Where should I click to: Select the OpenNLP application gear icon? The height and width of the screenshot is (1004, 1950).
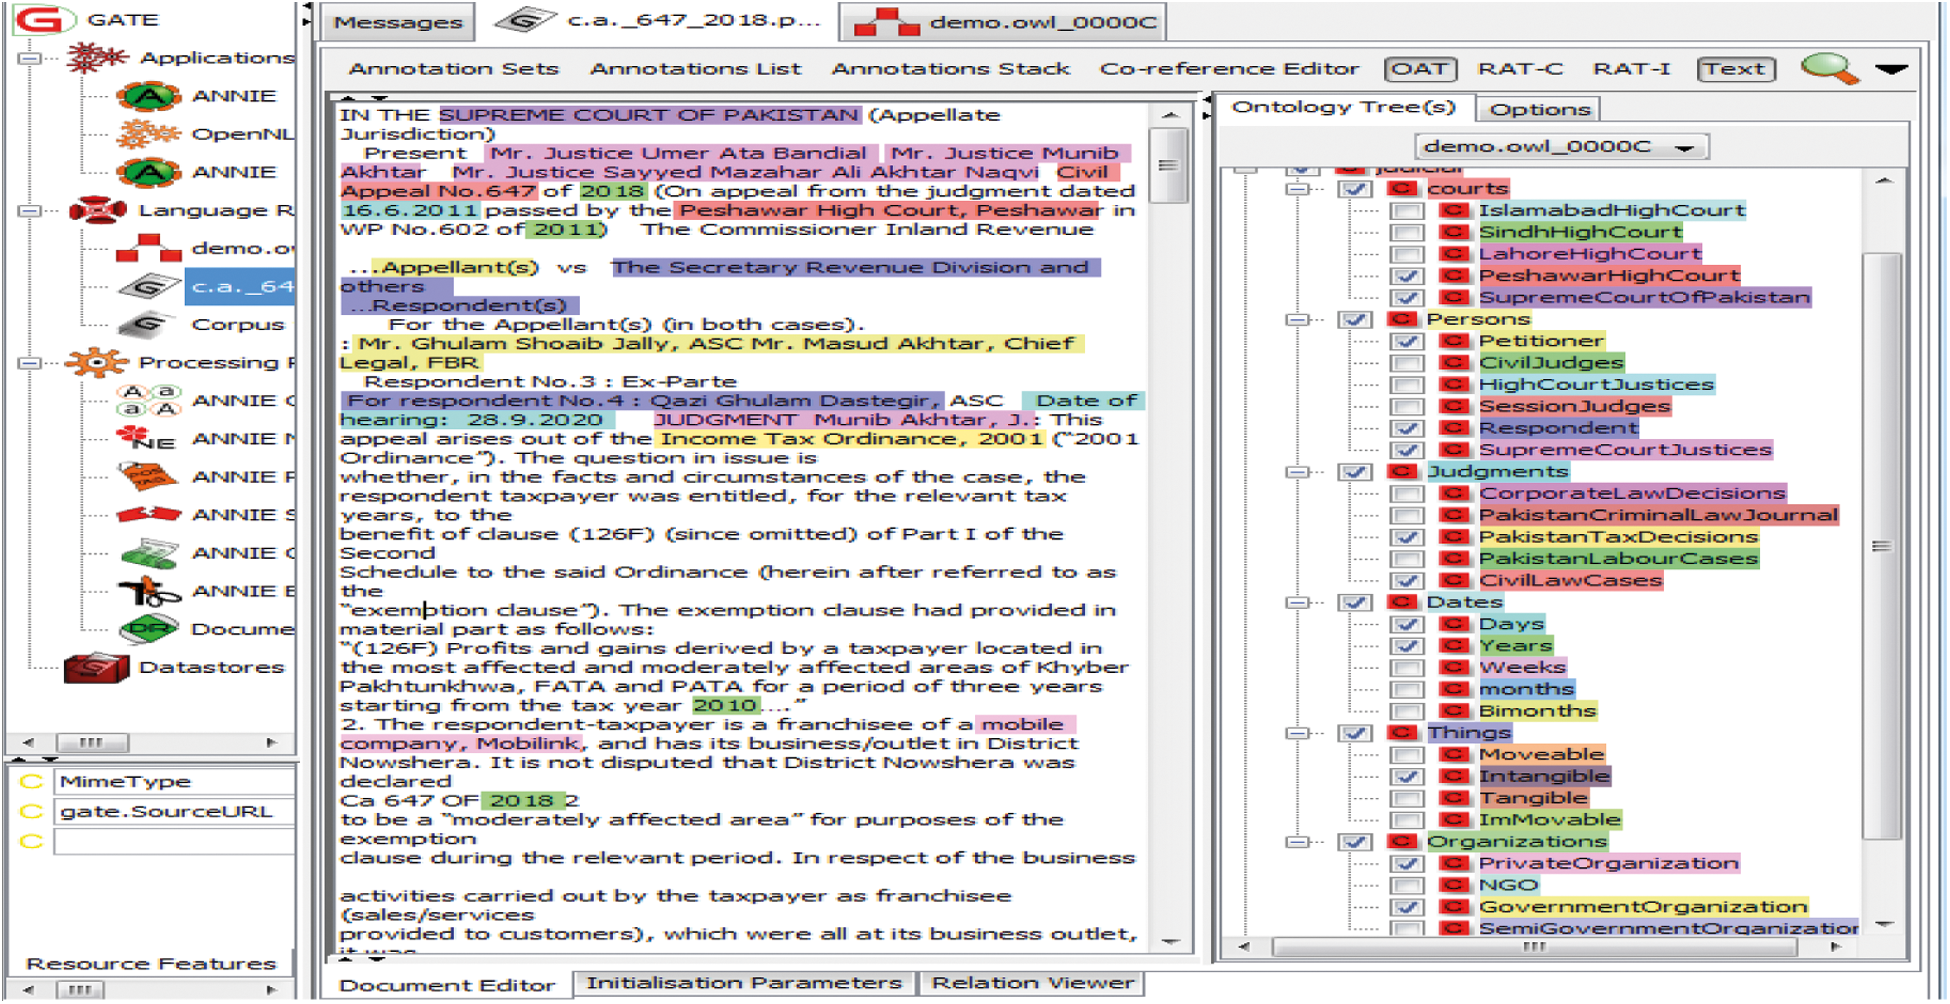point(148,133)
